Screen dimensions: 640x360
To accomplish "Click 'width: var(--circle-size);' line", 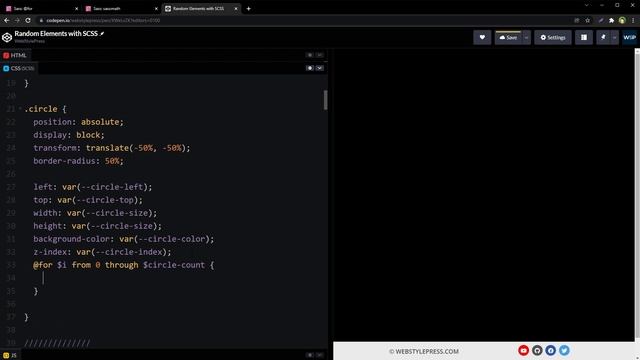I will (x=95, y=213).
